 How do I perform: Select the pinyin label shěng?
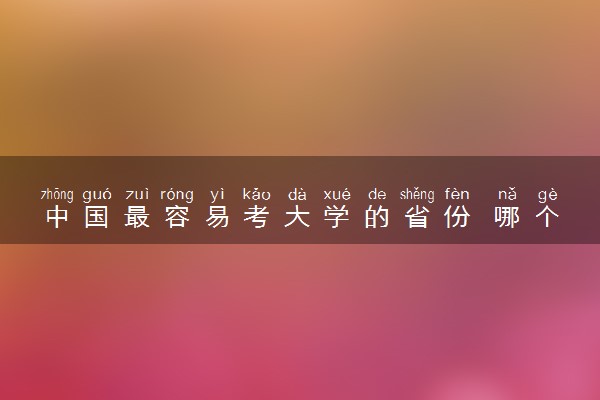[417, 195]
